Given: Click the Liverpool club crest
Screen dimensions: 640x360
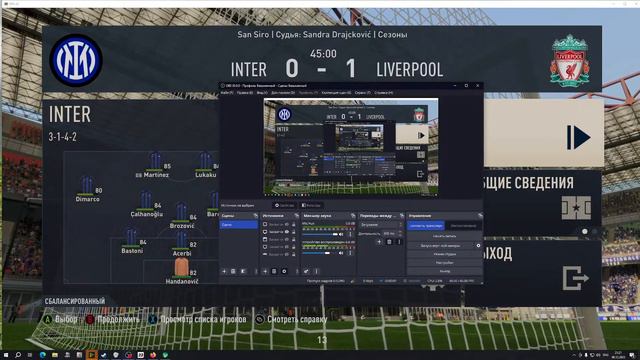Looking at the screenshot, I should [x=570, y=60].
